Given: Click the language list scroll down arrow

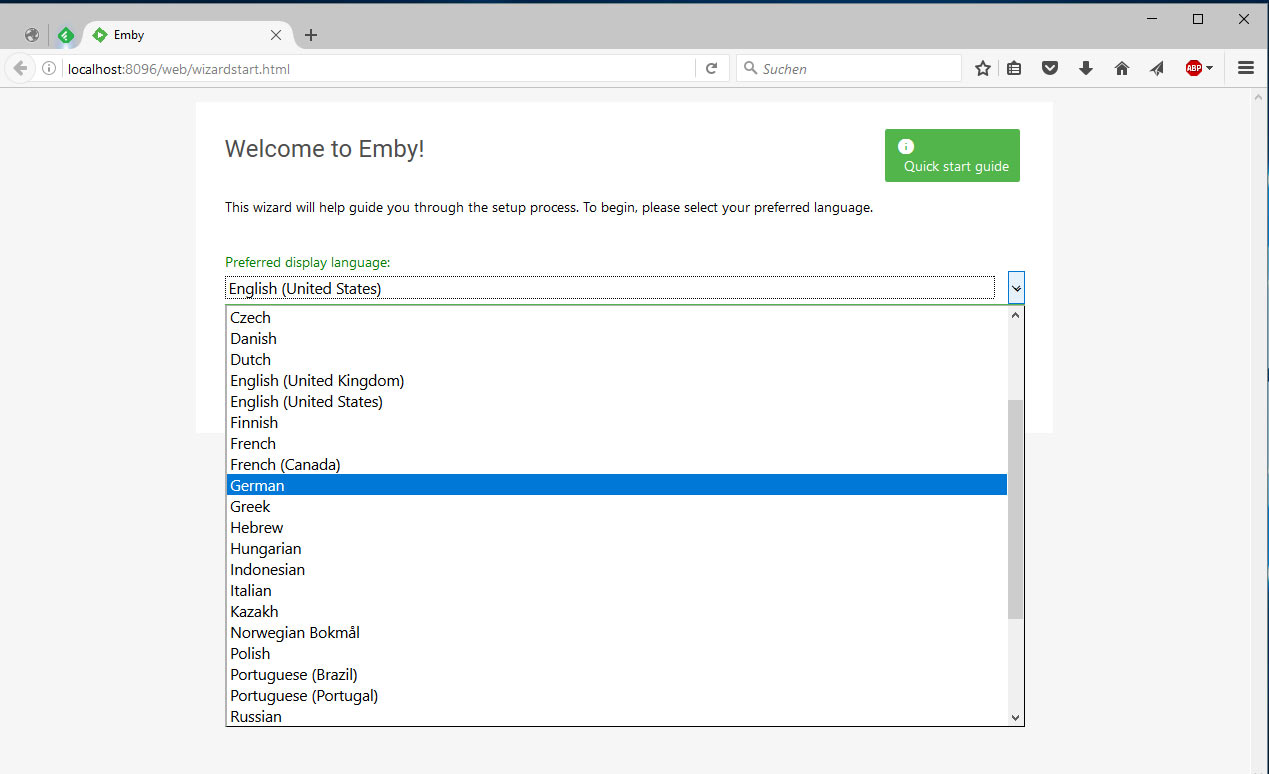Looking at the screenshot, I should 1016,717.
